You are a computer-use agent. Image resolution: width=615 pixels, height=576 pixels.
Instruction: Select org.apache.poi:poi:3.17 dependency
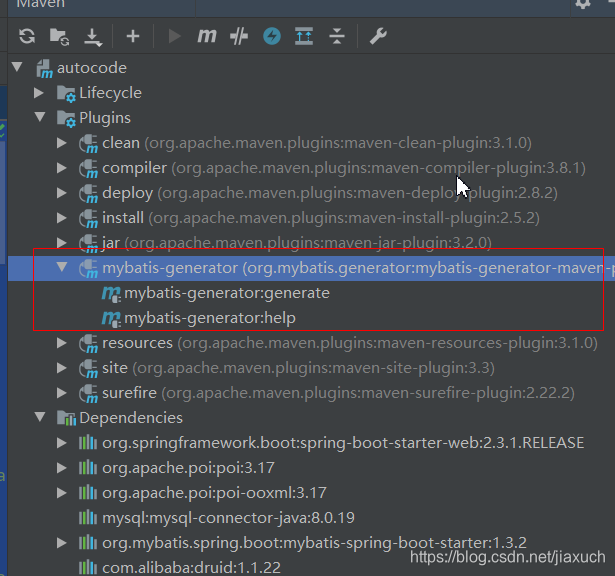pyautogui.click(x=188, y=468)
